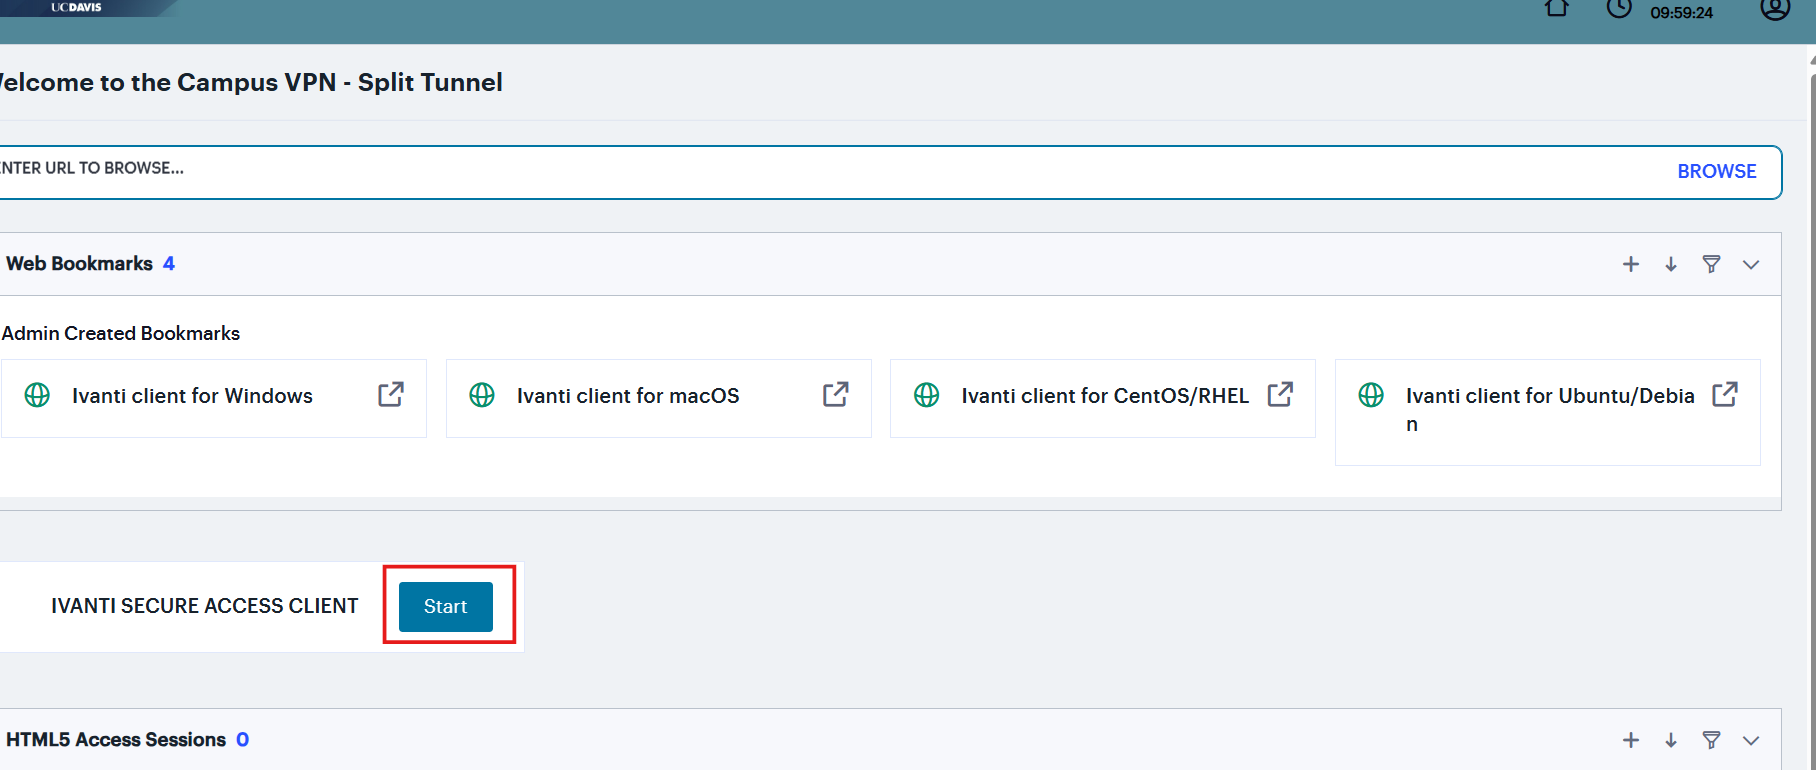Click the home icon in header
This screenshot has width=1816, height=770.
(x=1556, y=9)
